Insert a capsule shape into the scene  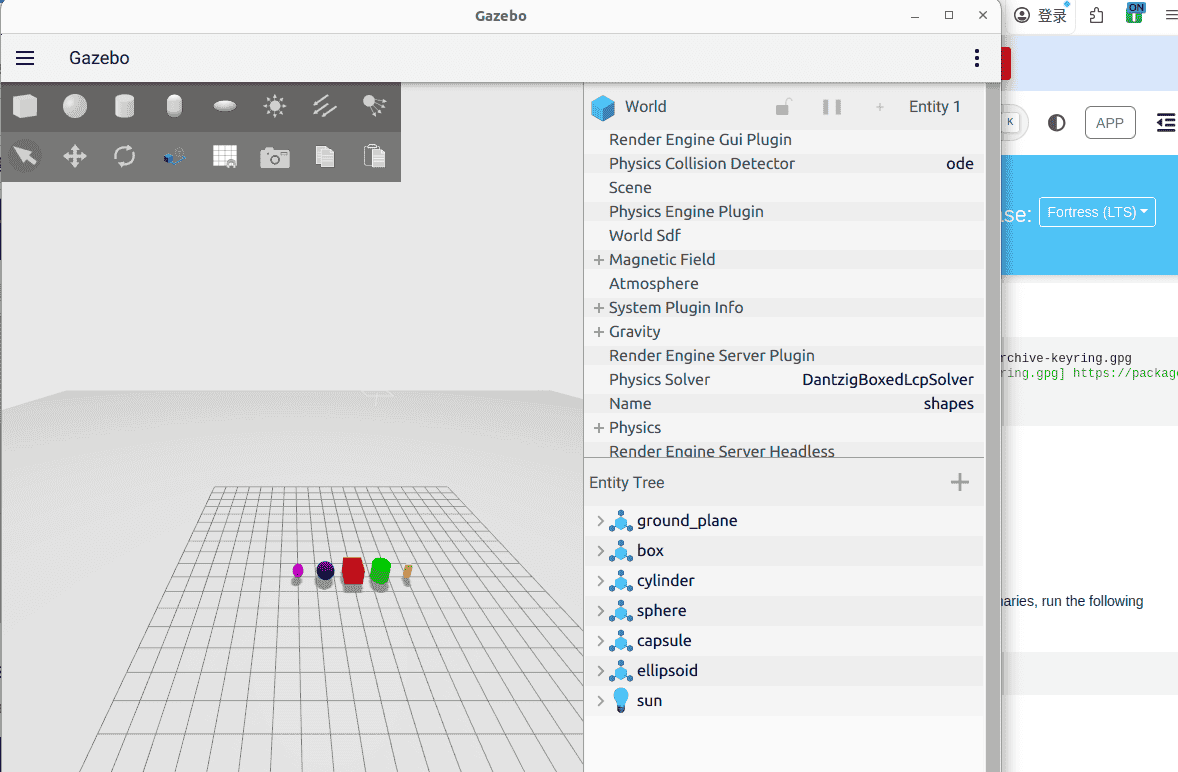point(175,106)
